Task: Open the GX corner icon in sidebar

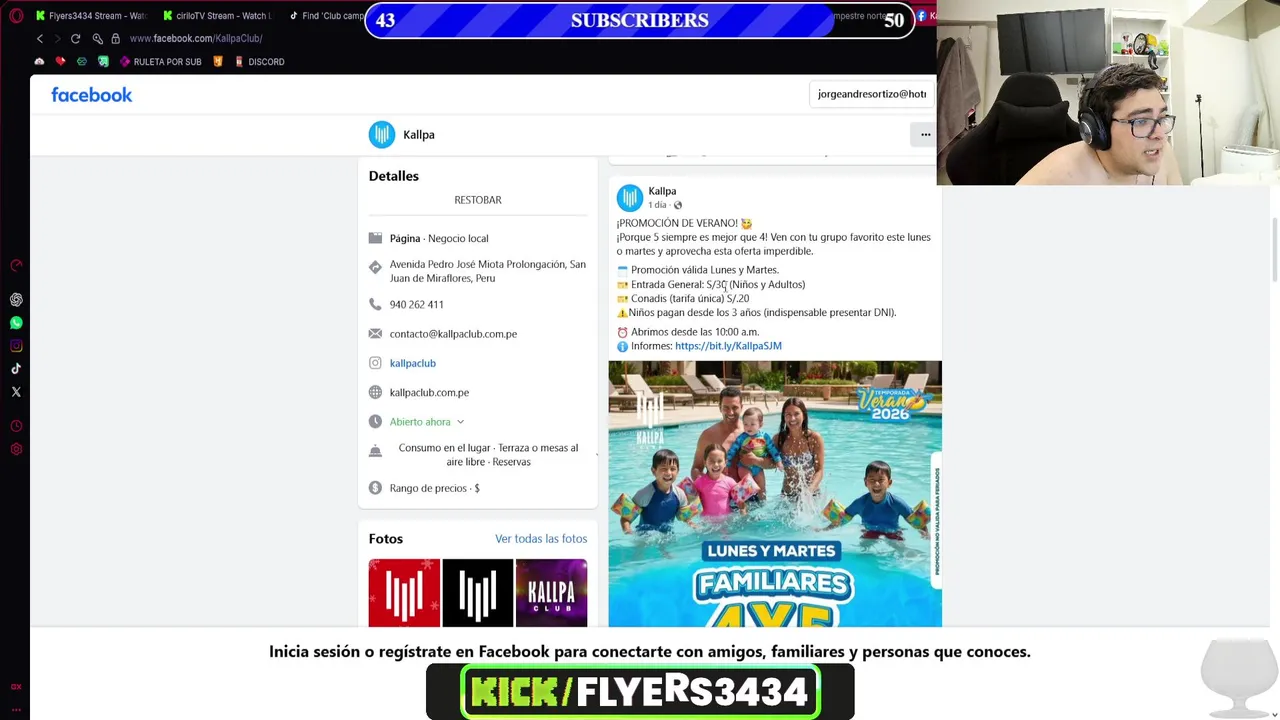Action: [x=16, y=687]
